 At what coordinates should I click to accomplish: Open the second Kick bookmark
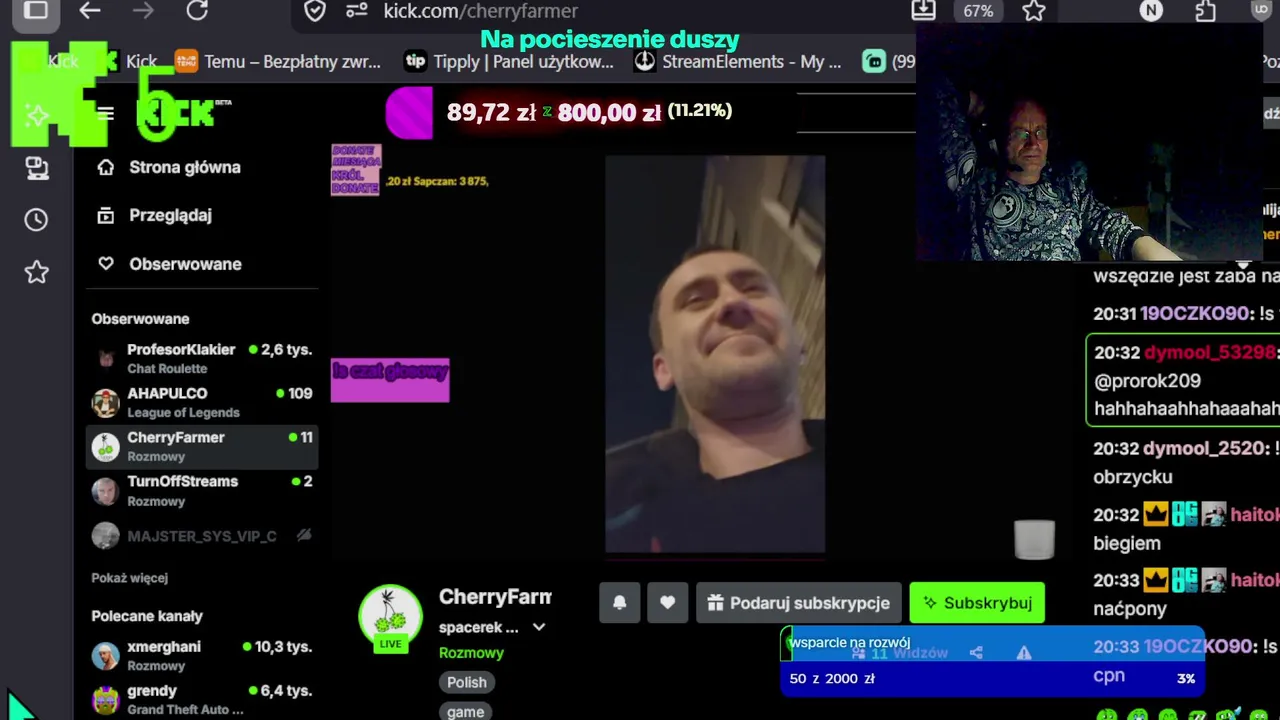[x=127, y=62]
